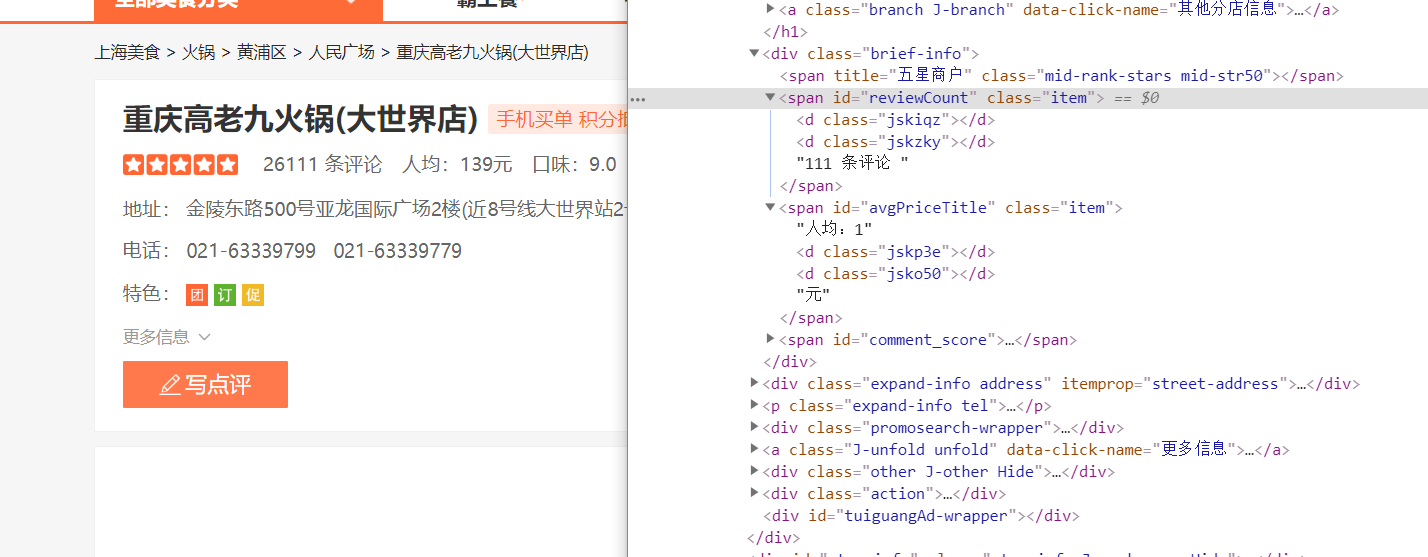Image resolution: width=1428 pixels, height=557 pixels.
Task: Expand the div promosearch-wrapper node
Action: (x=755, y=428)
